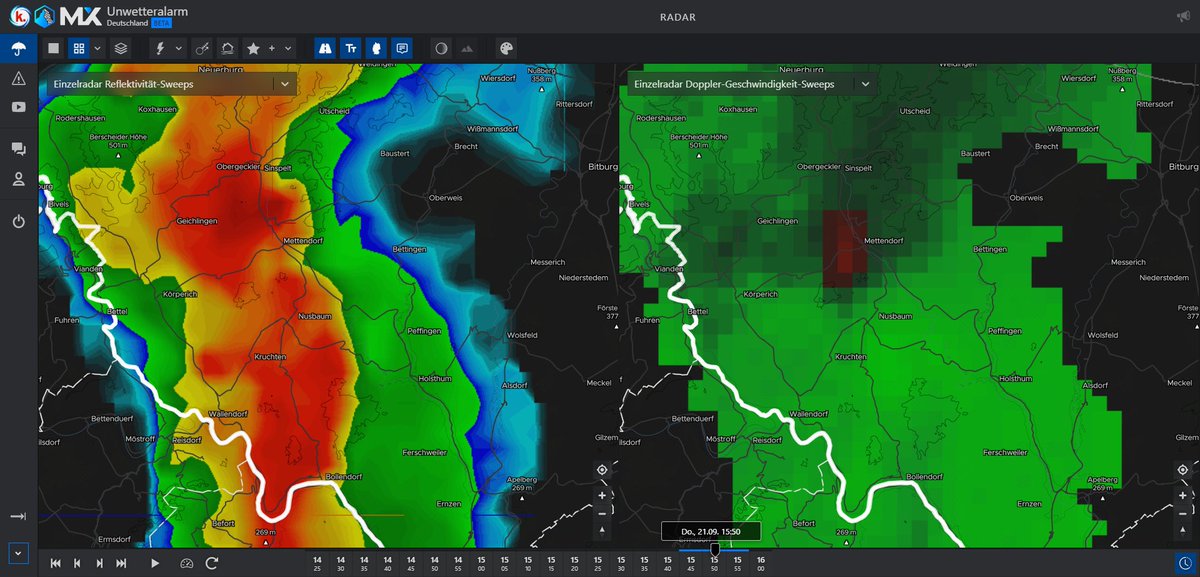Viewport: 1200px width, 577px height.
Task: Toggle the blue map pin marker icon
Action: [375, 48]
